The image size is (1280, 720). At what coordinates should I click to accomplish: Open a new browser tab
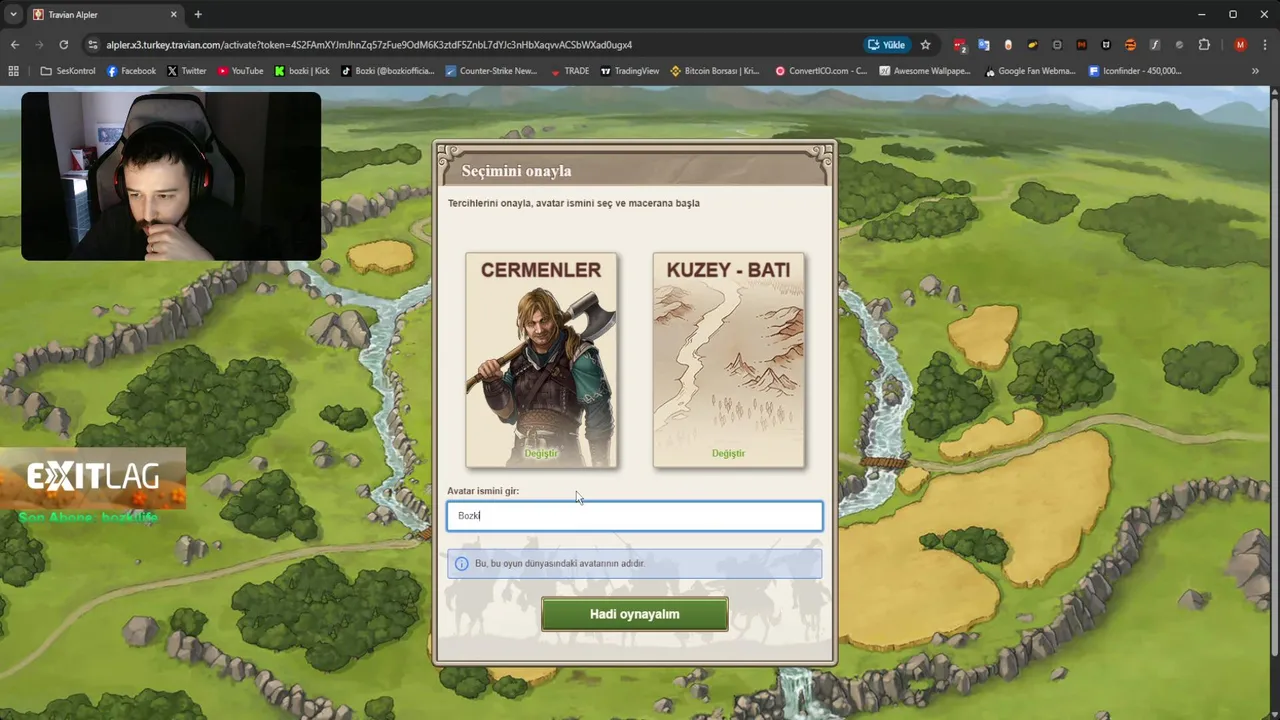(198, 15)
